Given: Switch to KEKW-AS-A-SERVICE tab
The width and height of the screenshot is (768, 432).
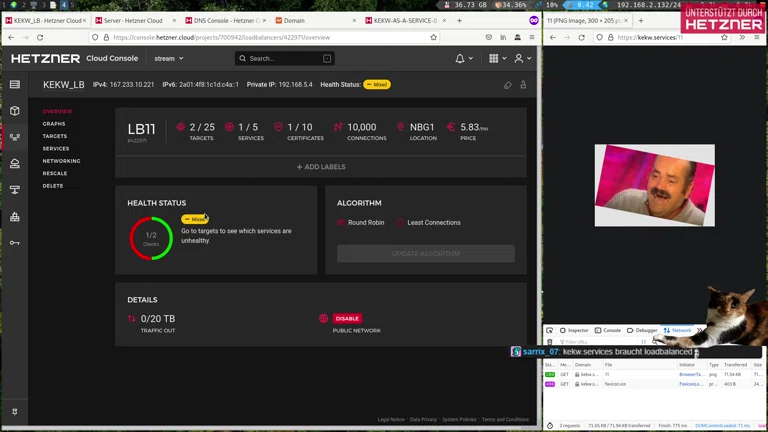Looking at the screenshot, I should [x=405, y=21].
